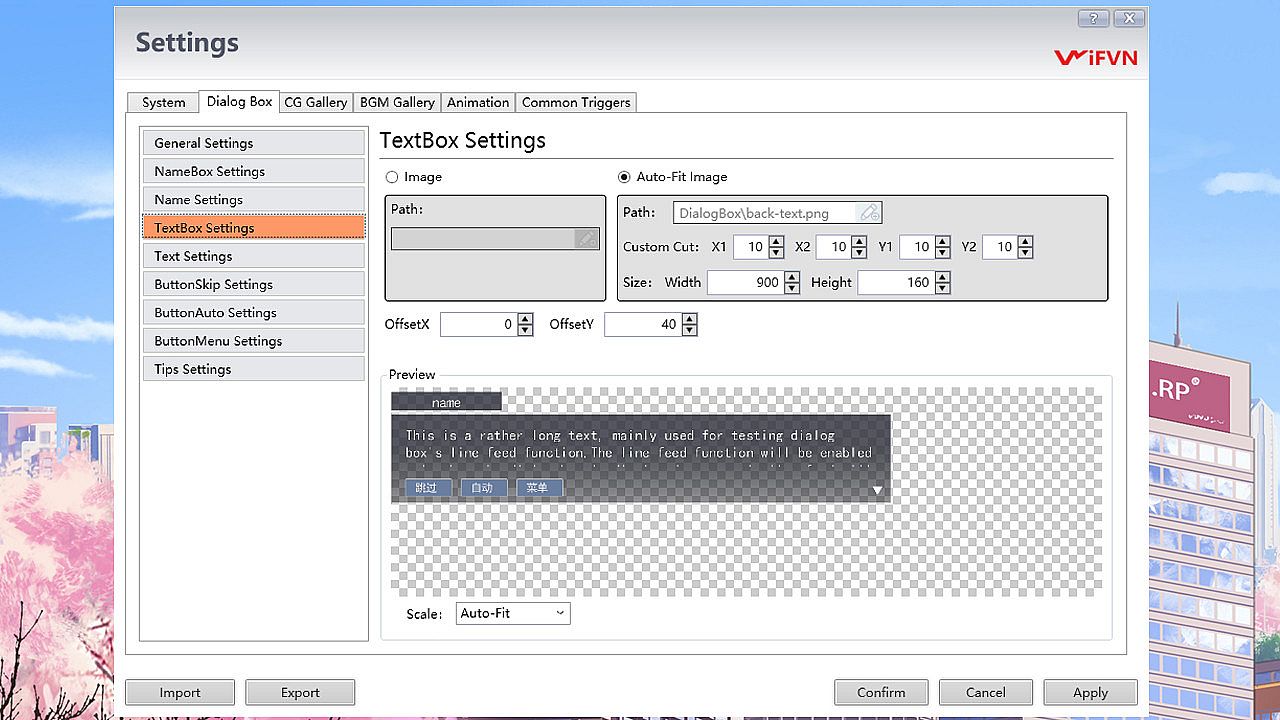This screenshot has height=720, width=1280.
Task: Click the edit icon in Auto-Fit Path field
Action: [869, 213]
